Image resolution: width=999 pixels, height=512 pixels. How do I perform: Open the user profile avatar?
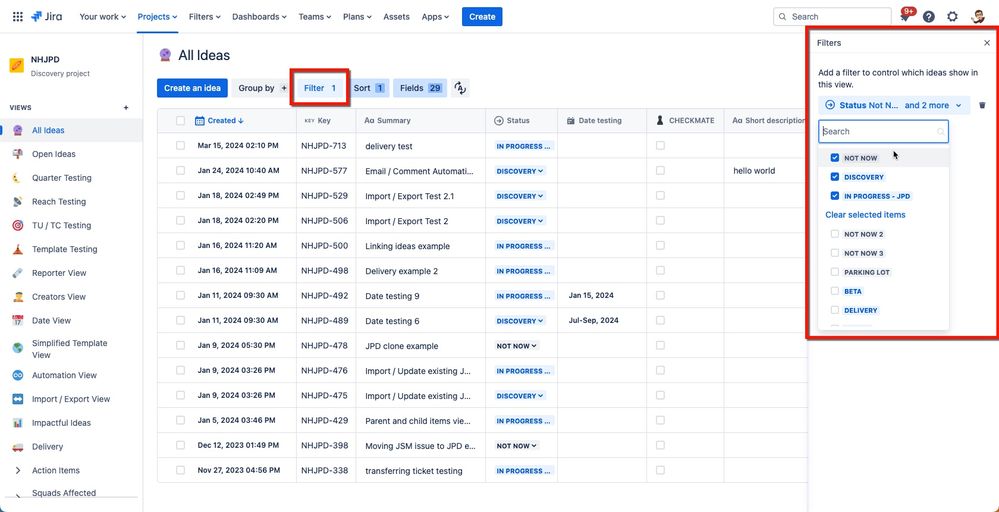[x=978, y=17]
